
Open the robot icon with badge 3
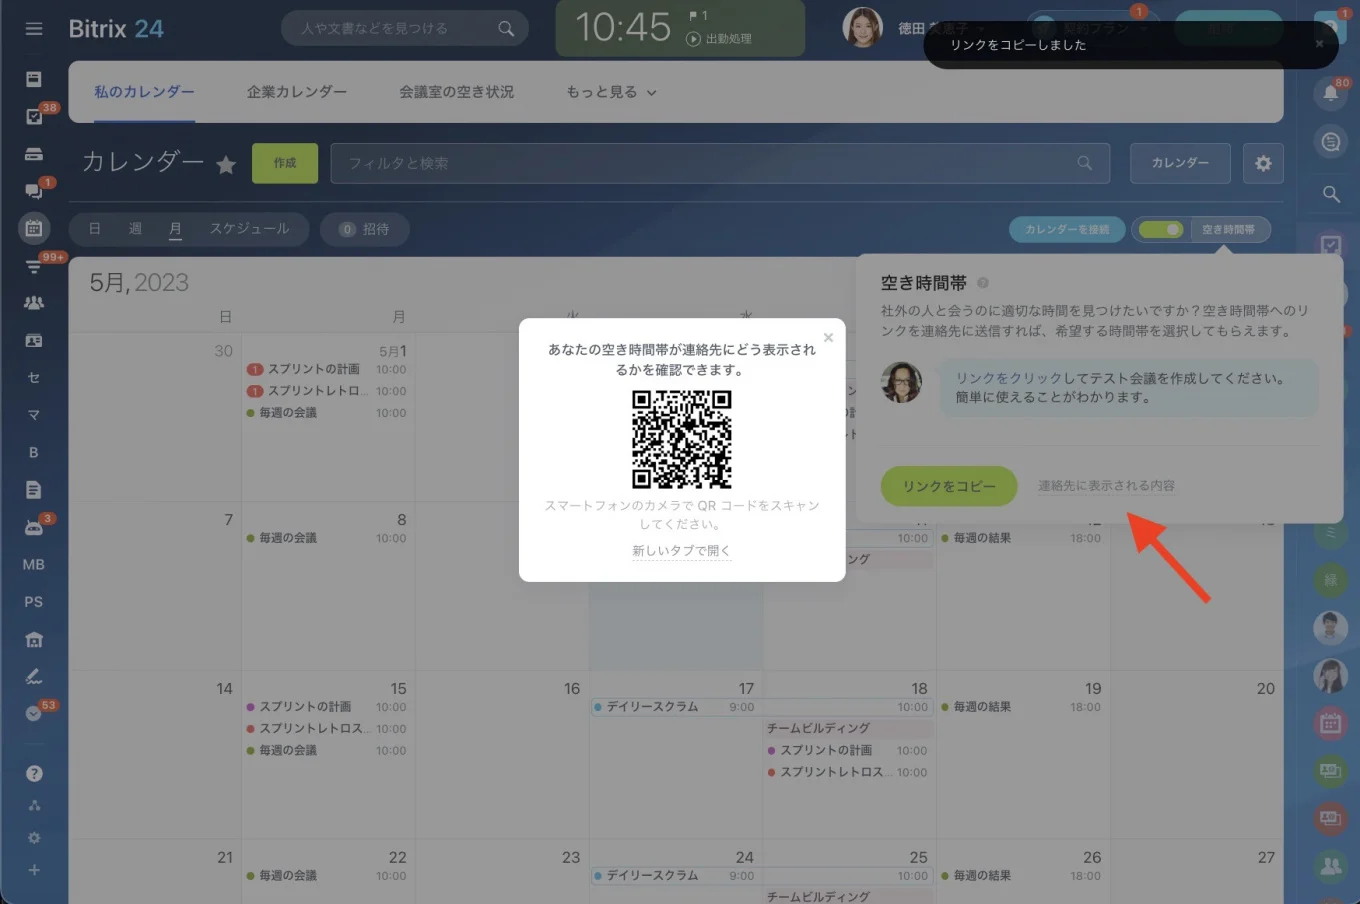(x=34, y=527)
